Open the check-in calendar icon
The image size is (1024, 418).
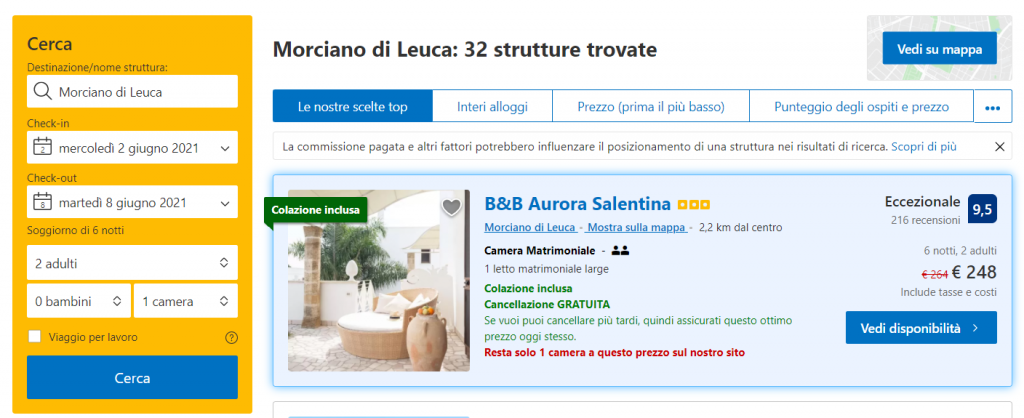[42, 148]
